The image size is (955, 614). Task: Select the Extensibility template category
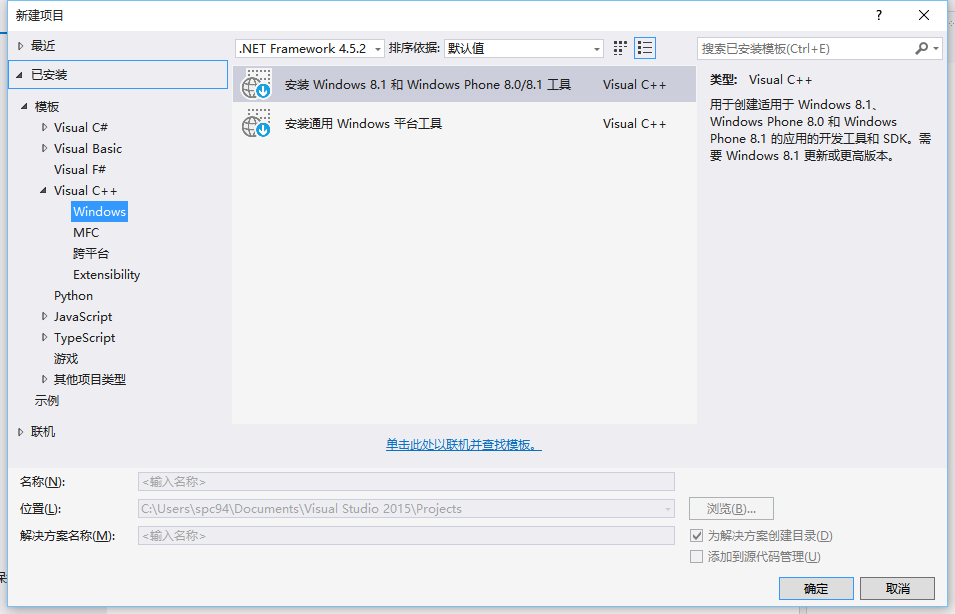[107, 275]
